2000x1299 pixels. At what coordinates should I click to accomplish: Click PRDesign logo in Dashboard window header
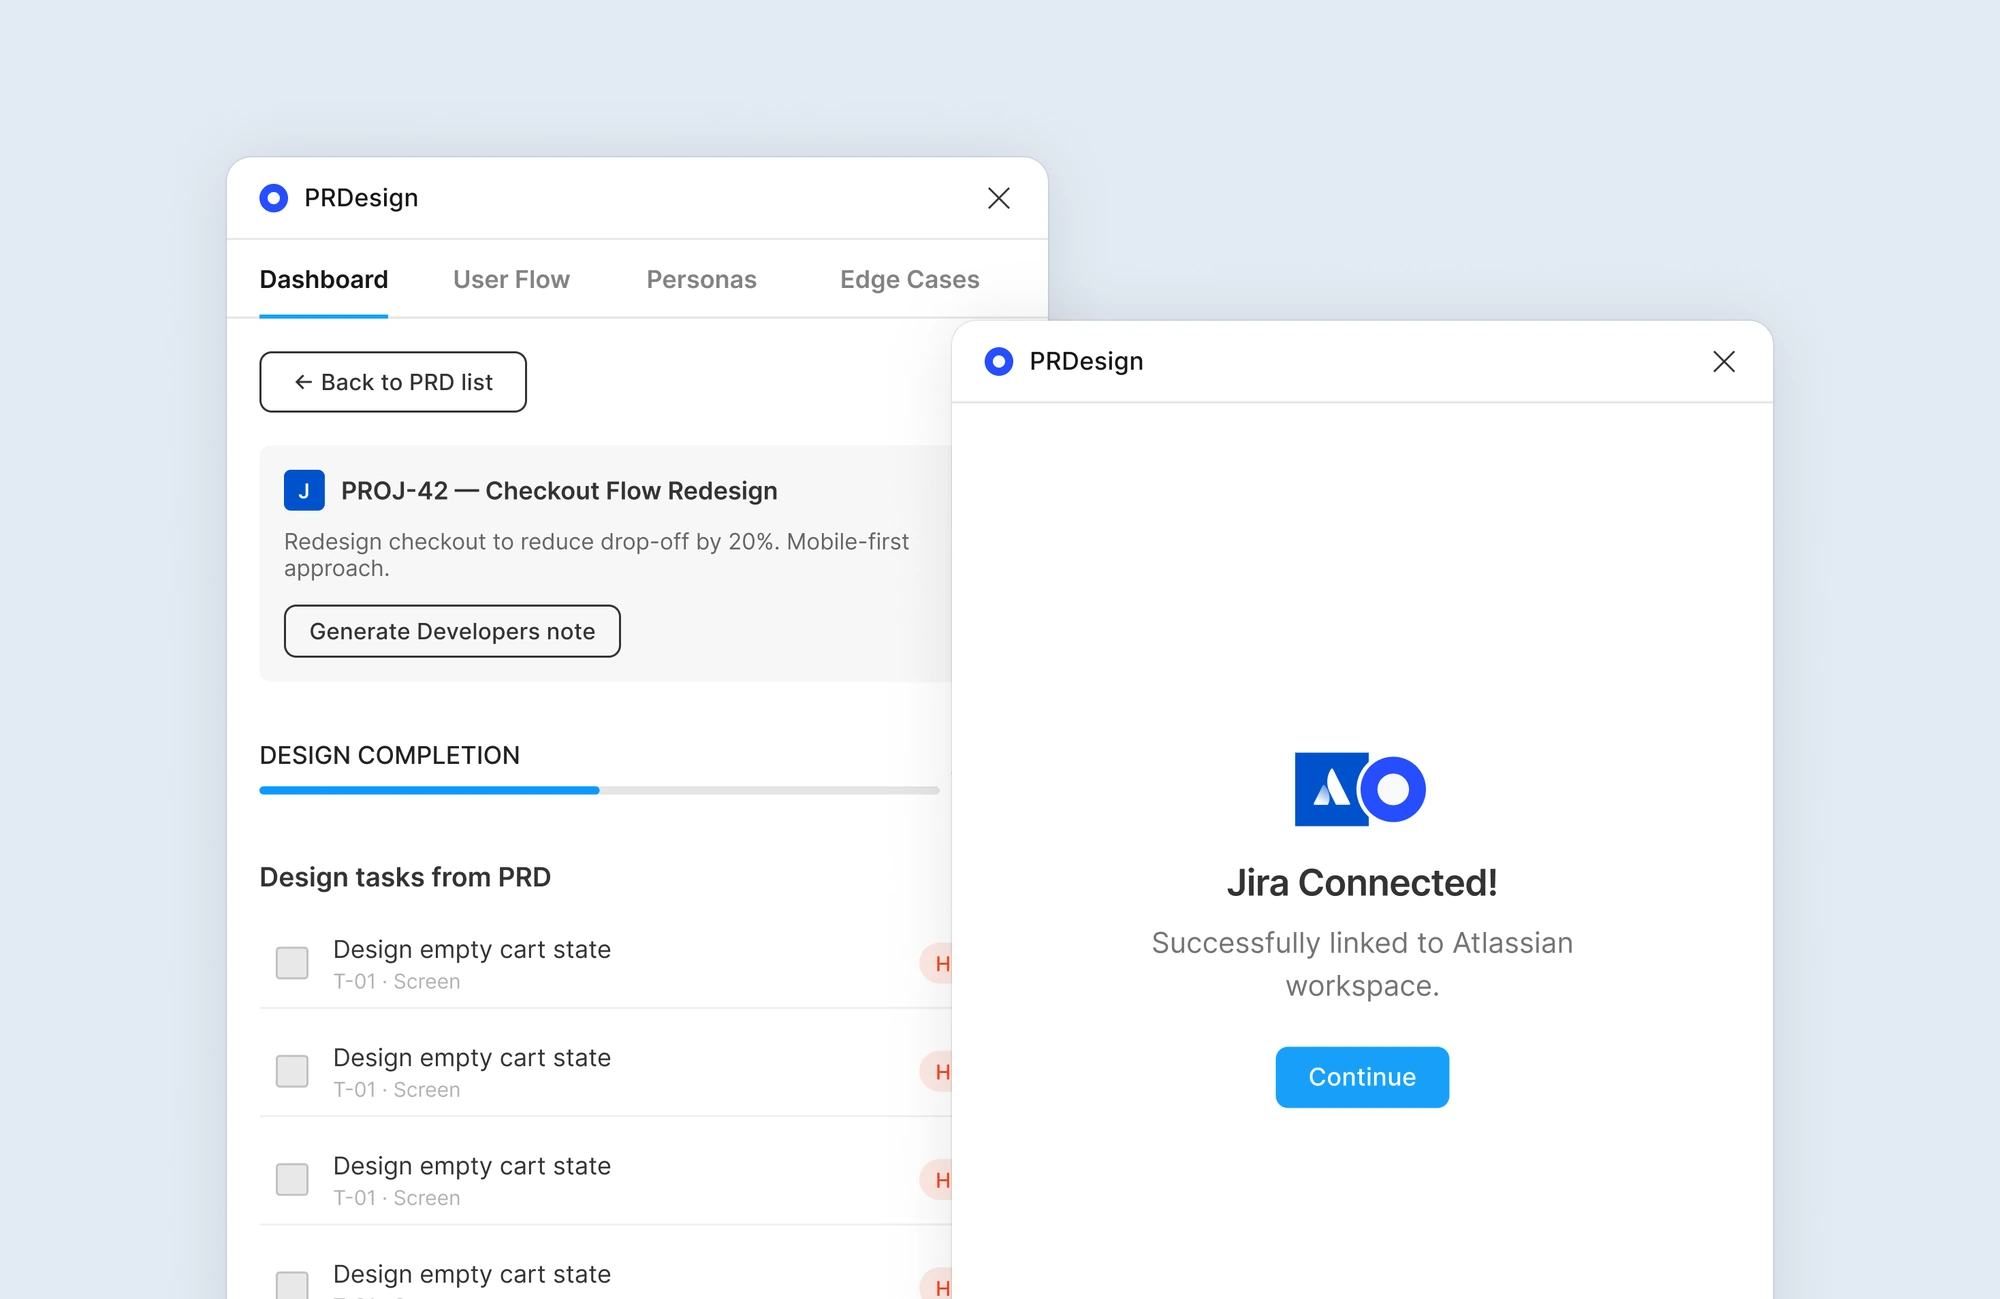coord(273,198)
